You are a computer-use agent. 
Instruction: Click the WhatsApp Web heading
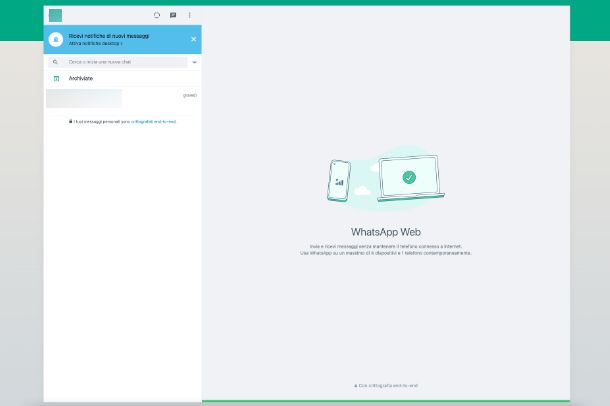(386, 232)
